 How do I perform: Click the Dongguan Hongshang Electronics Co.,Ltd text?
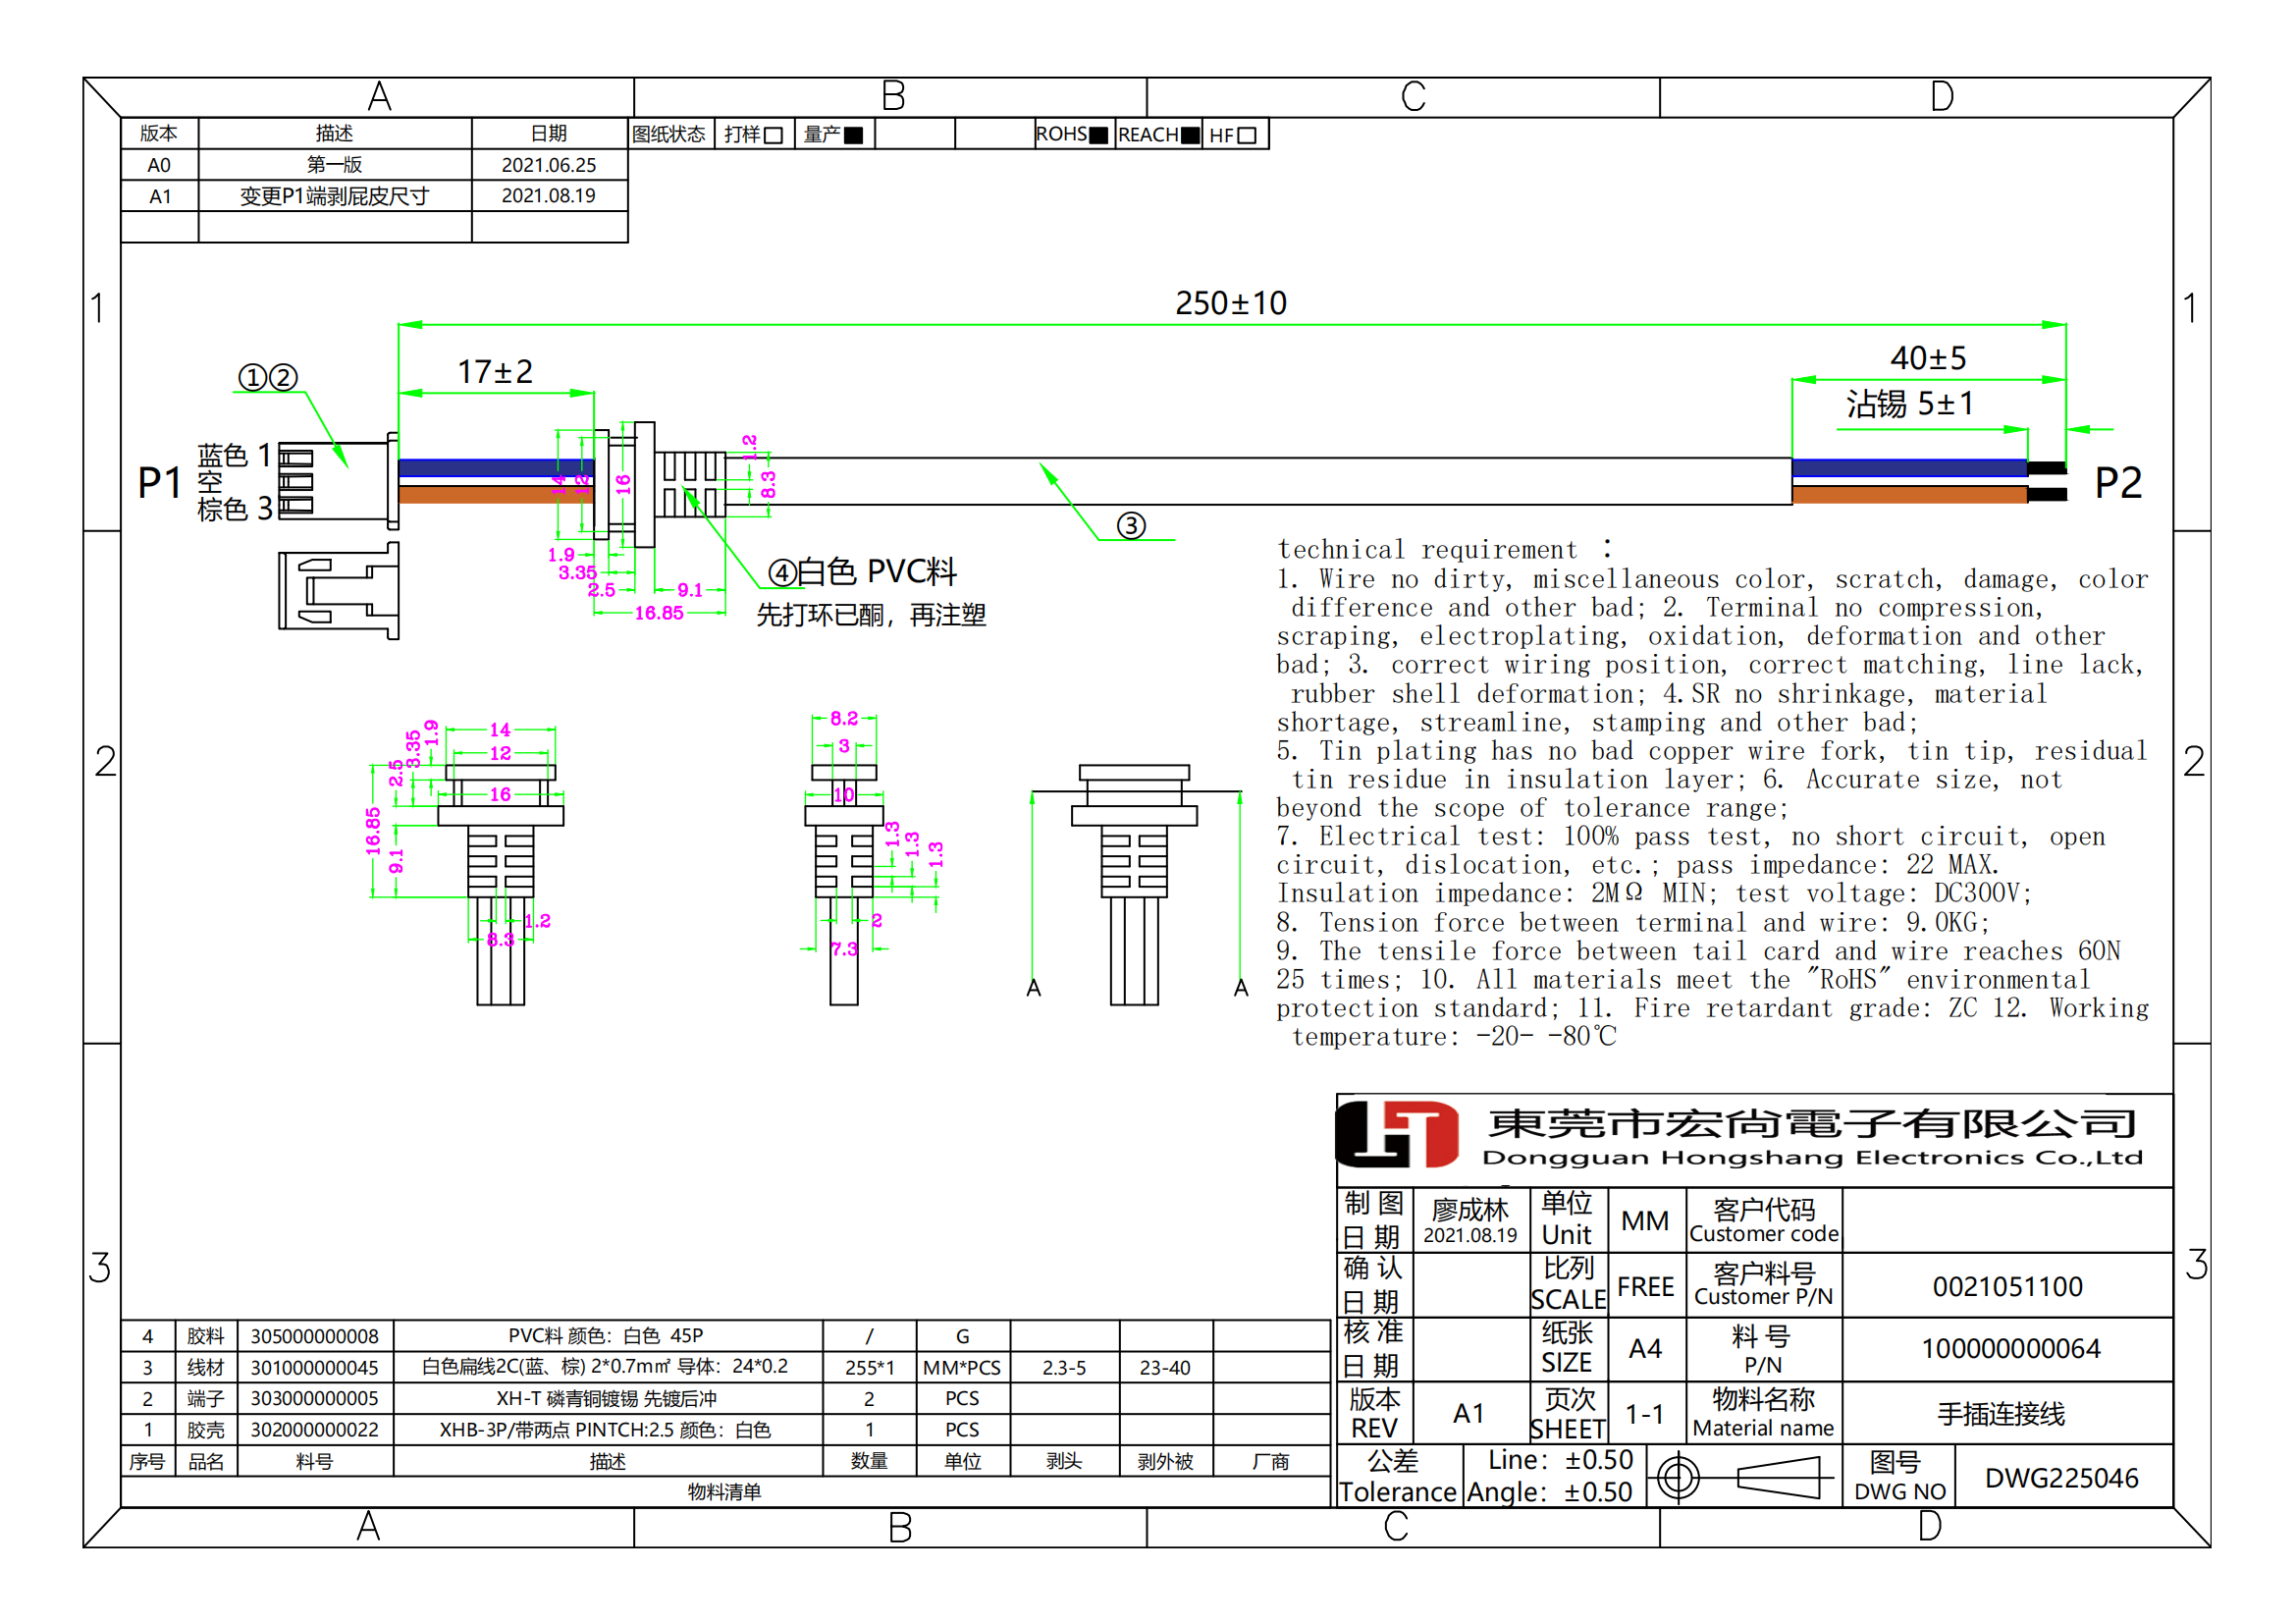(1812, 1157)
